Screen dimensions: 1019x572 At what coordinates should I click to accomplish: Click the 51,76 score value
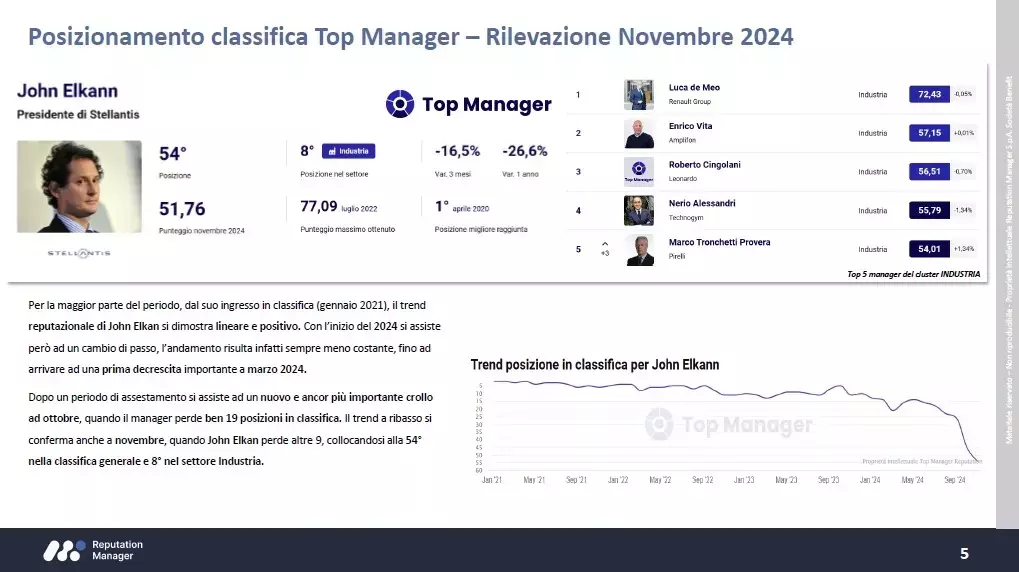pyautogui.click(x=182, y=209)
